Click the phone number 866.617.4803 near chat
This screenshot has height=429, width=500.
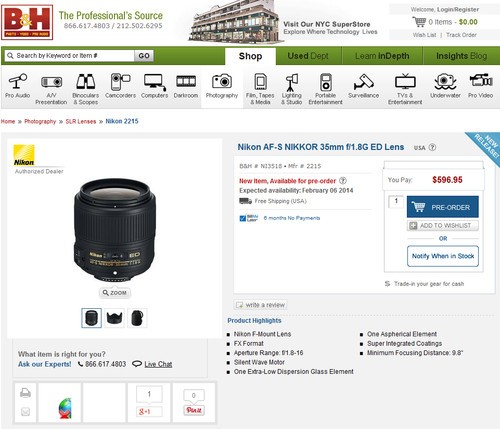coord(105,364)
